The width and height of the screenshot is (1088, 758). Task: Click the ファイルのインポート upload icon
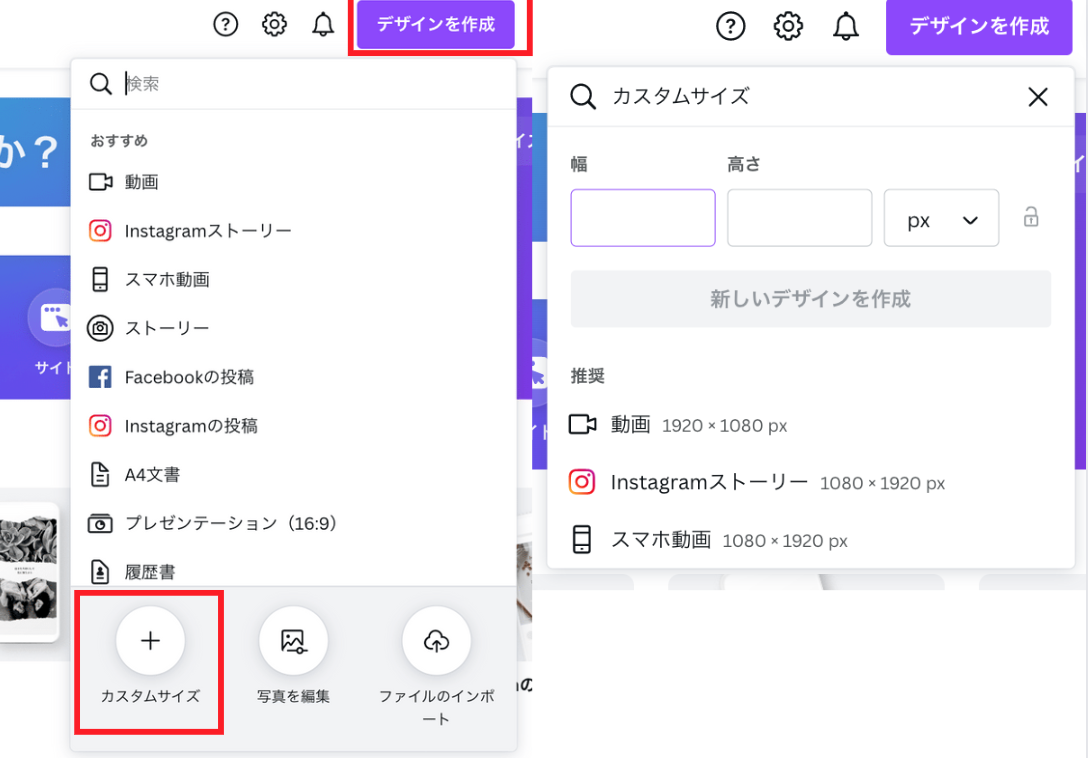point(436,640)
